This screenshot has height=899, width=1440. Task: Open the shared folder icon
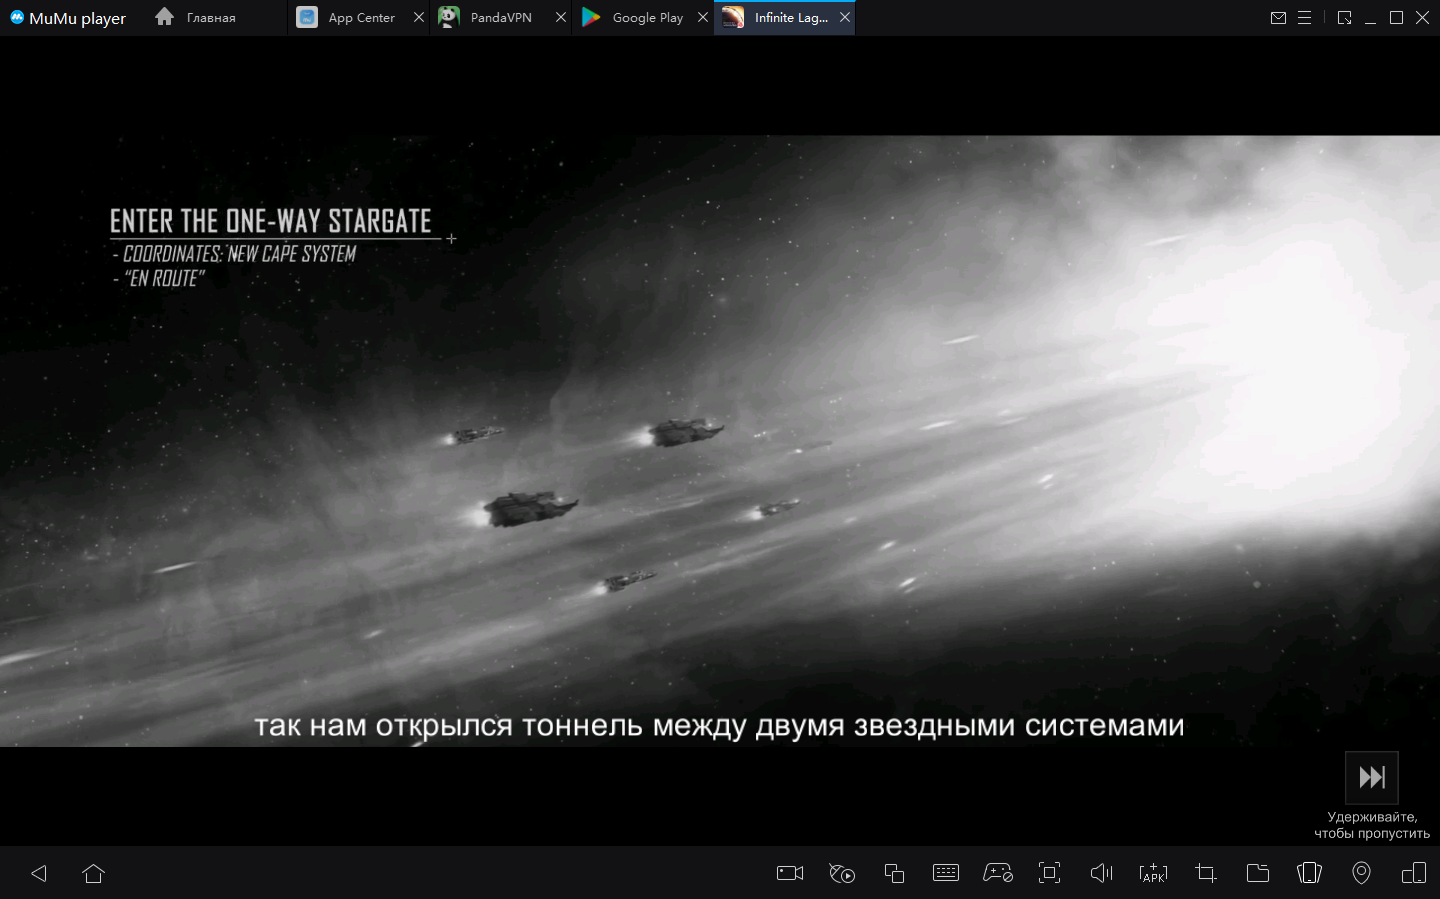click(1258, 873)
